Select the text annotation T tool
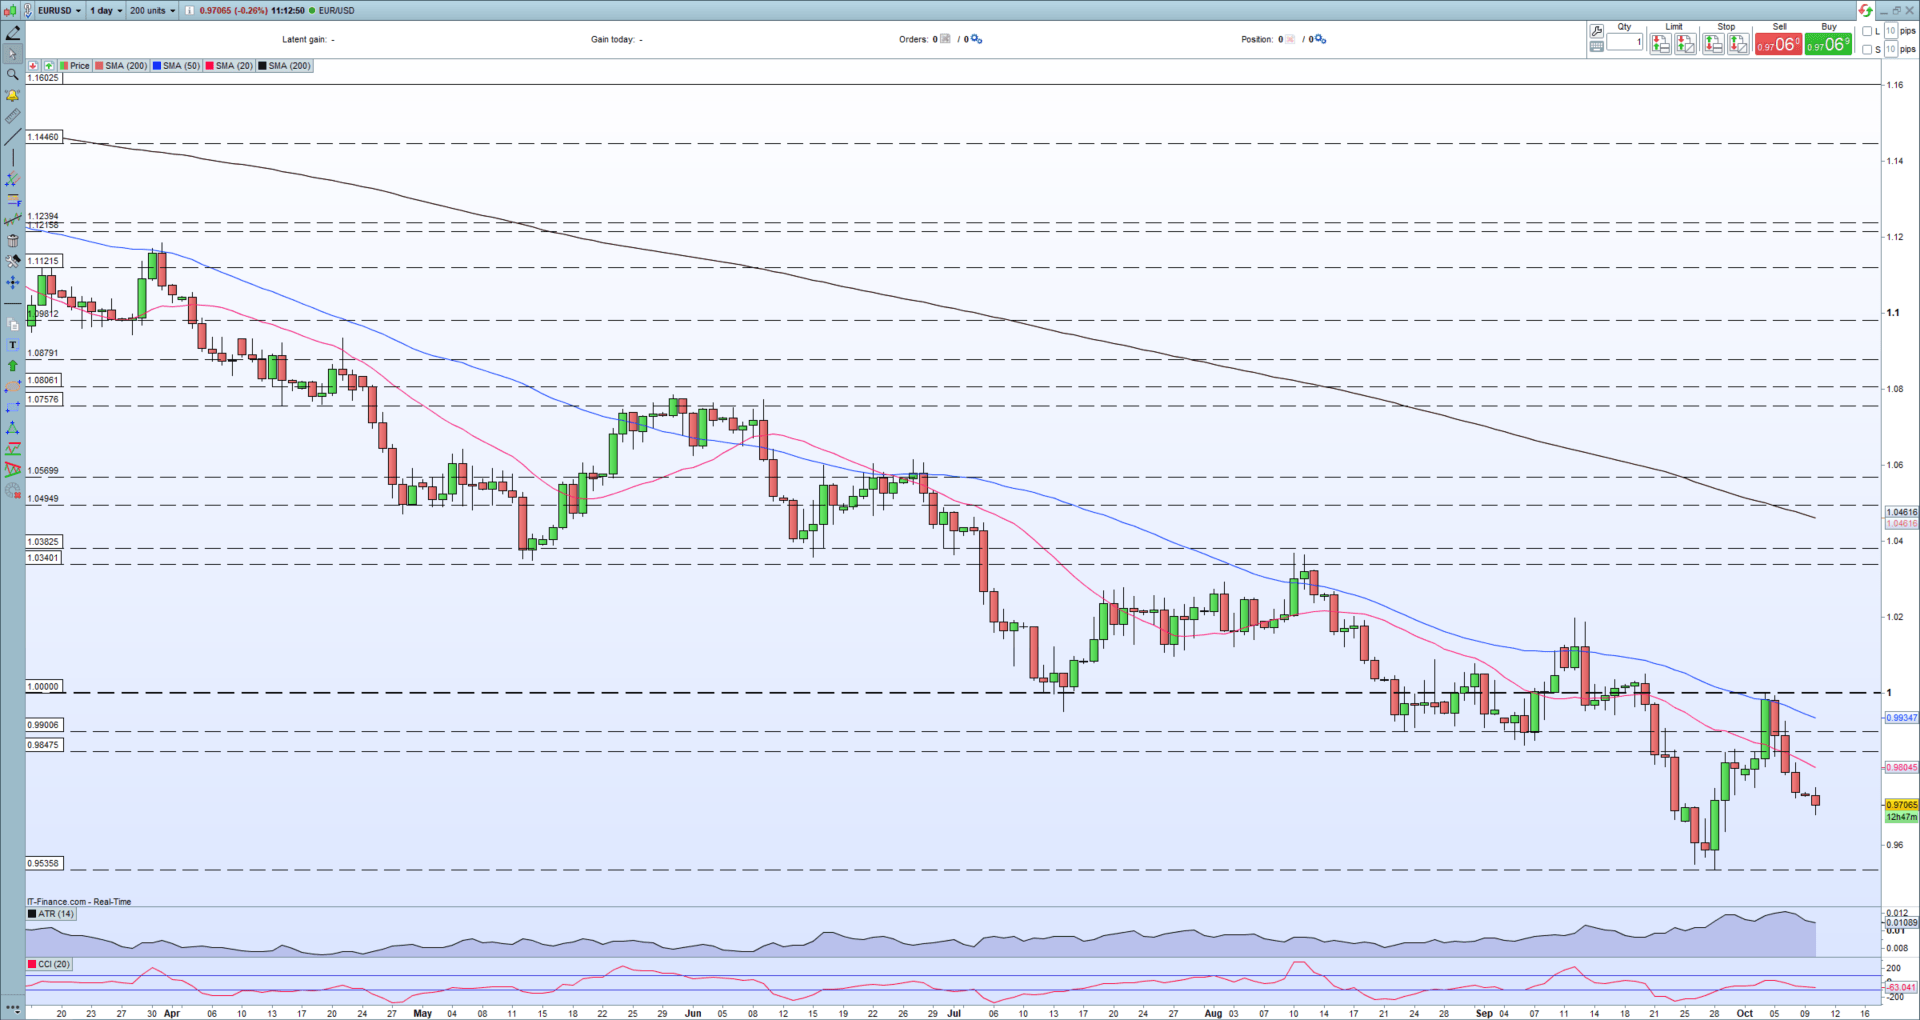The width and height of the screenshot is (1920, 1020). click(x=12, y=345)
